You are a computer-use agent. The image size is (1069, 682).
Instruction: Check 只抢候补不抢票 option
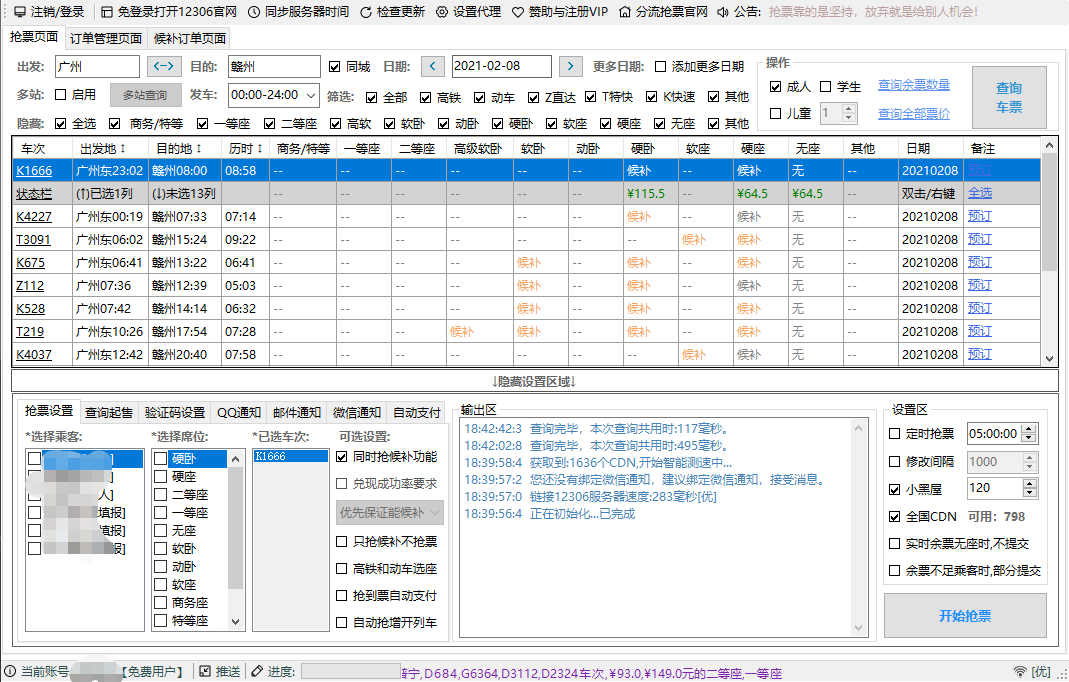point(342,541)
